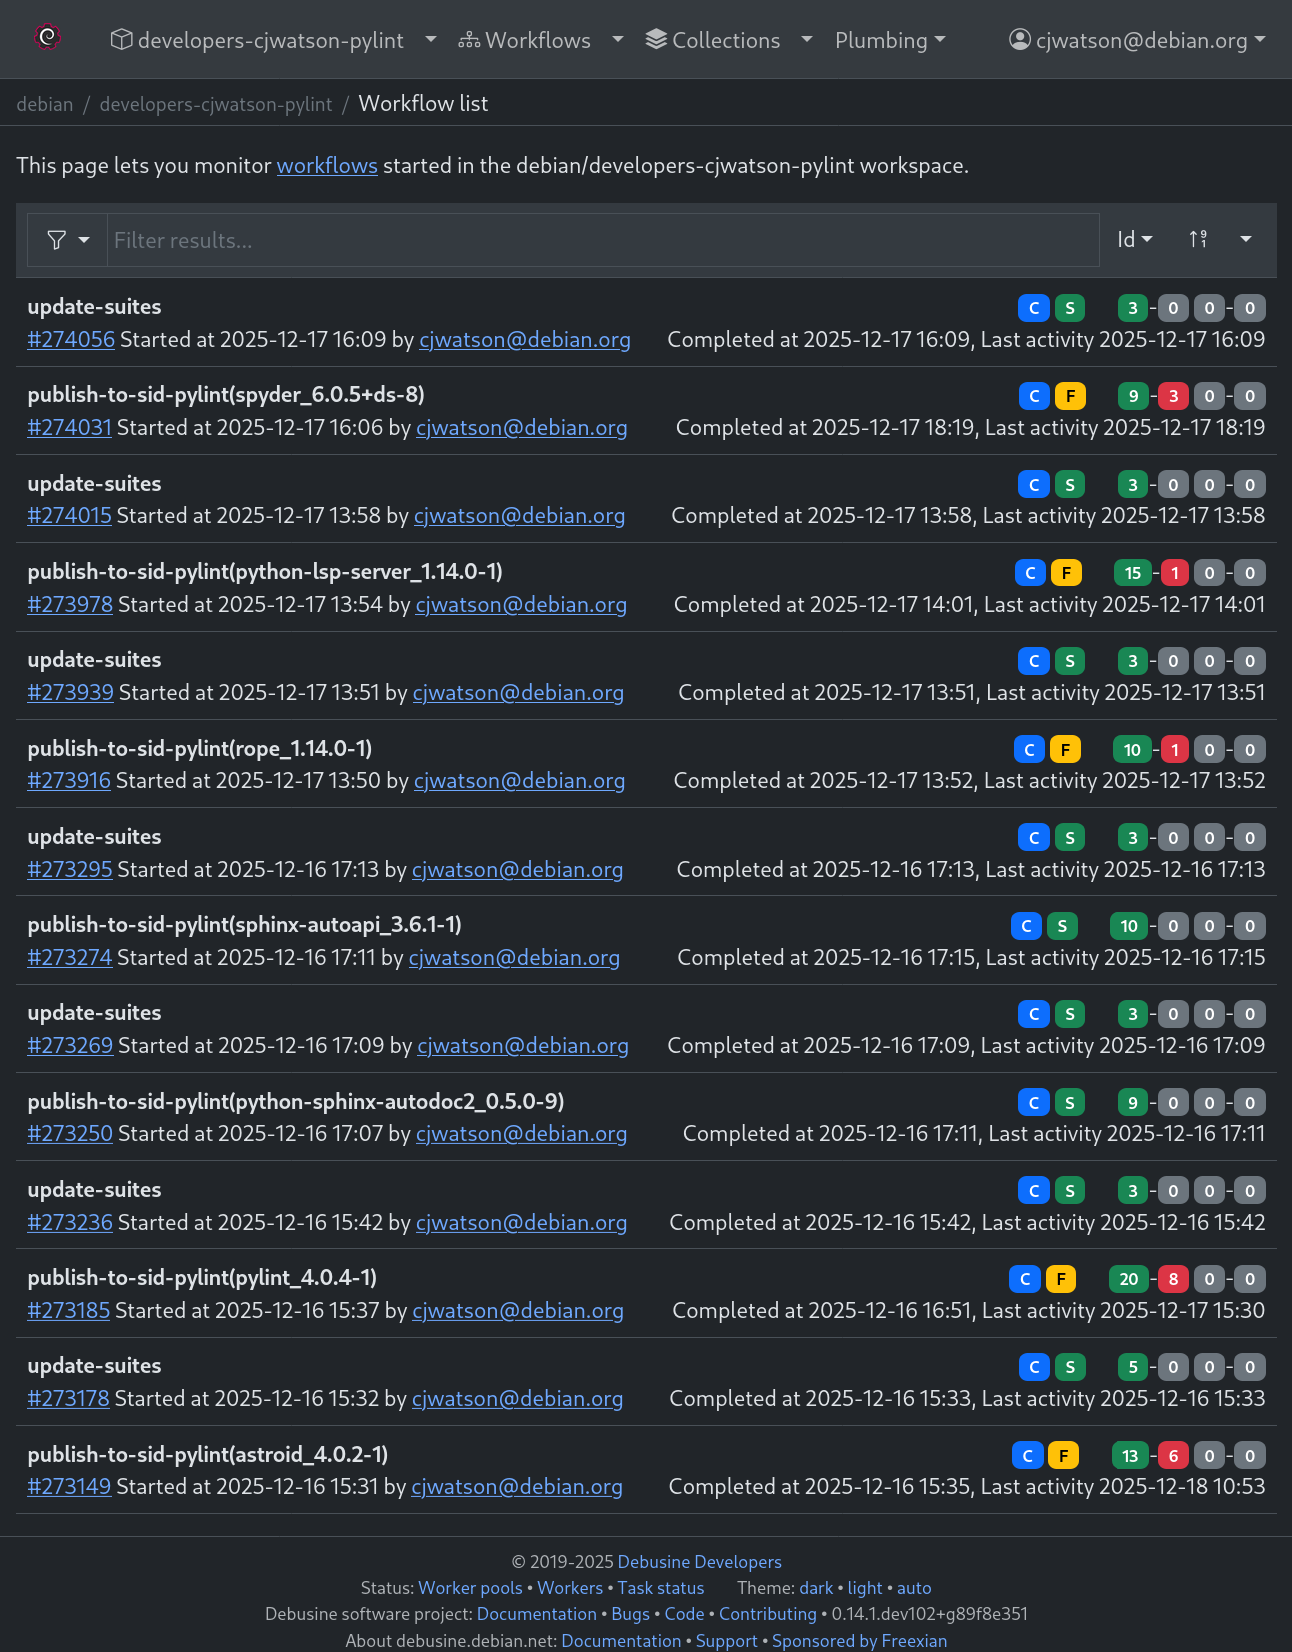This screenshot has width=1292, height=1652.
Task: Open the Workflows navbar item
Action: click(x=524, y=40)
